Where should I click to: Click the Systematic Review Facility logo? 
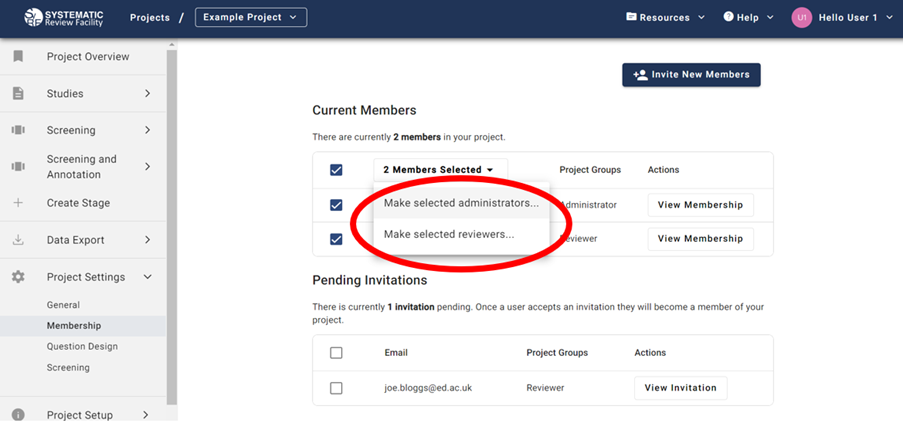click(65, 17)
